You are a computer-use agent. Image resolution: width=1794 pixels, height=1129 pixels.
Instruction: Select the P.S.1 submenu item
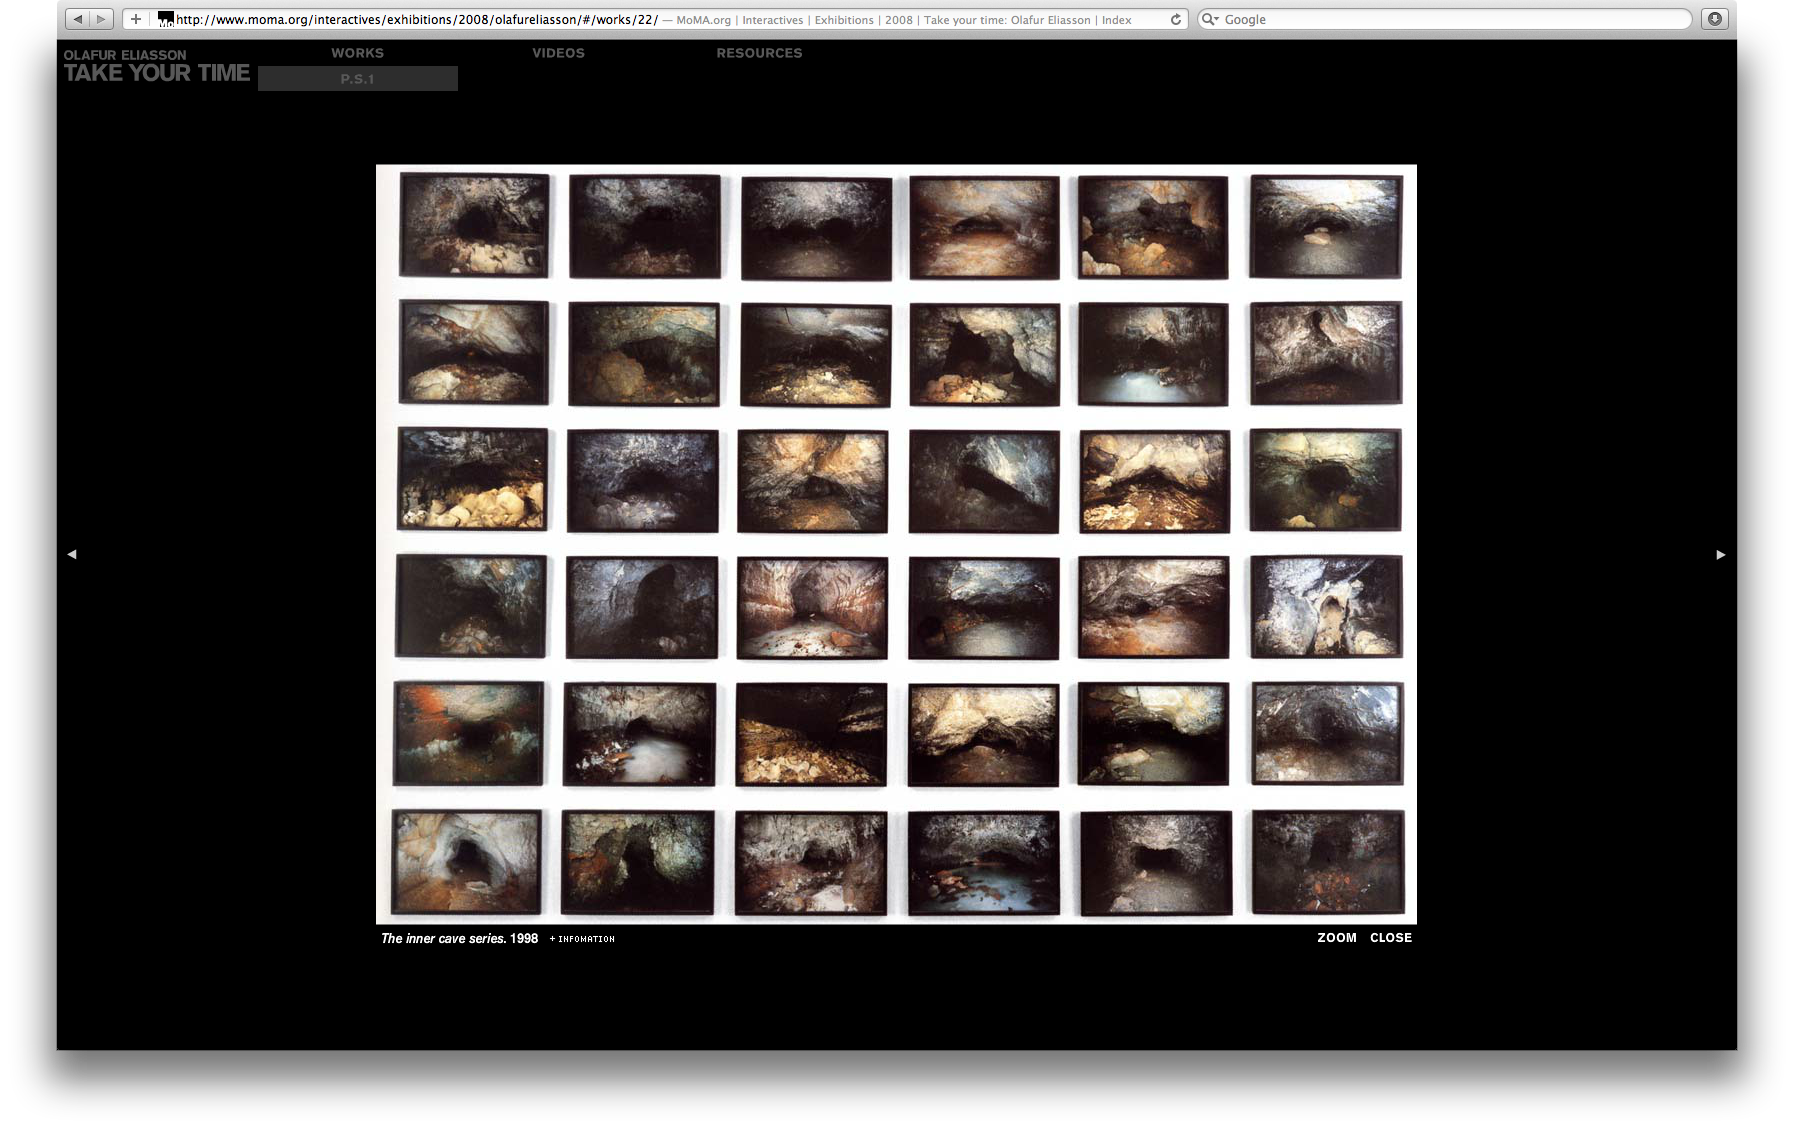[x=357, y=79]
